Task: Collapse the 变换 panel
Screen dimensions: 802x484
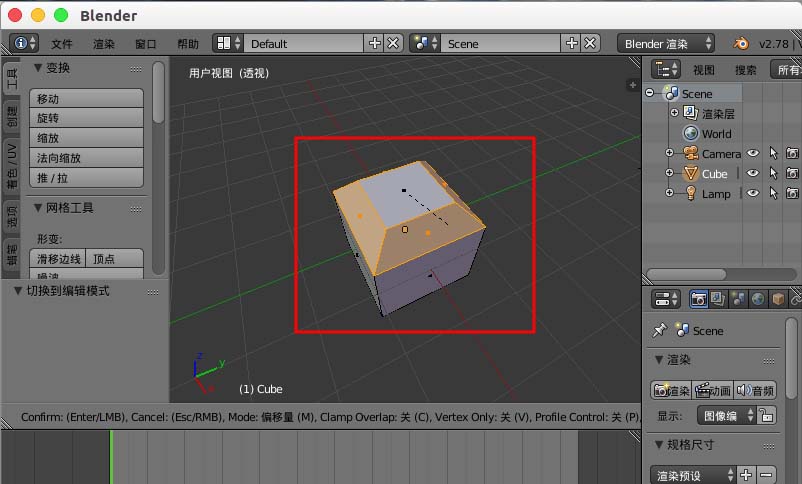Action: [37, 68]
